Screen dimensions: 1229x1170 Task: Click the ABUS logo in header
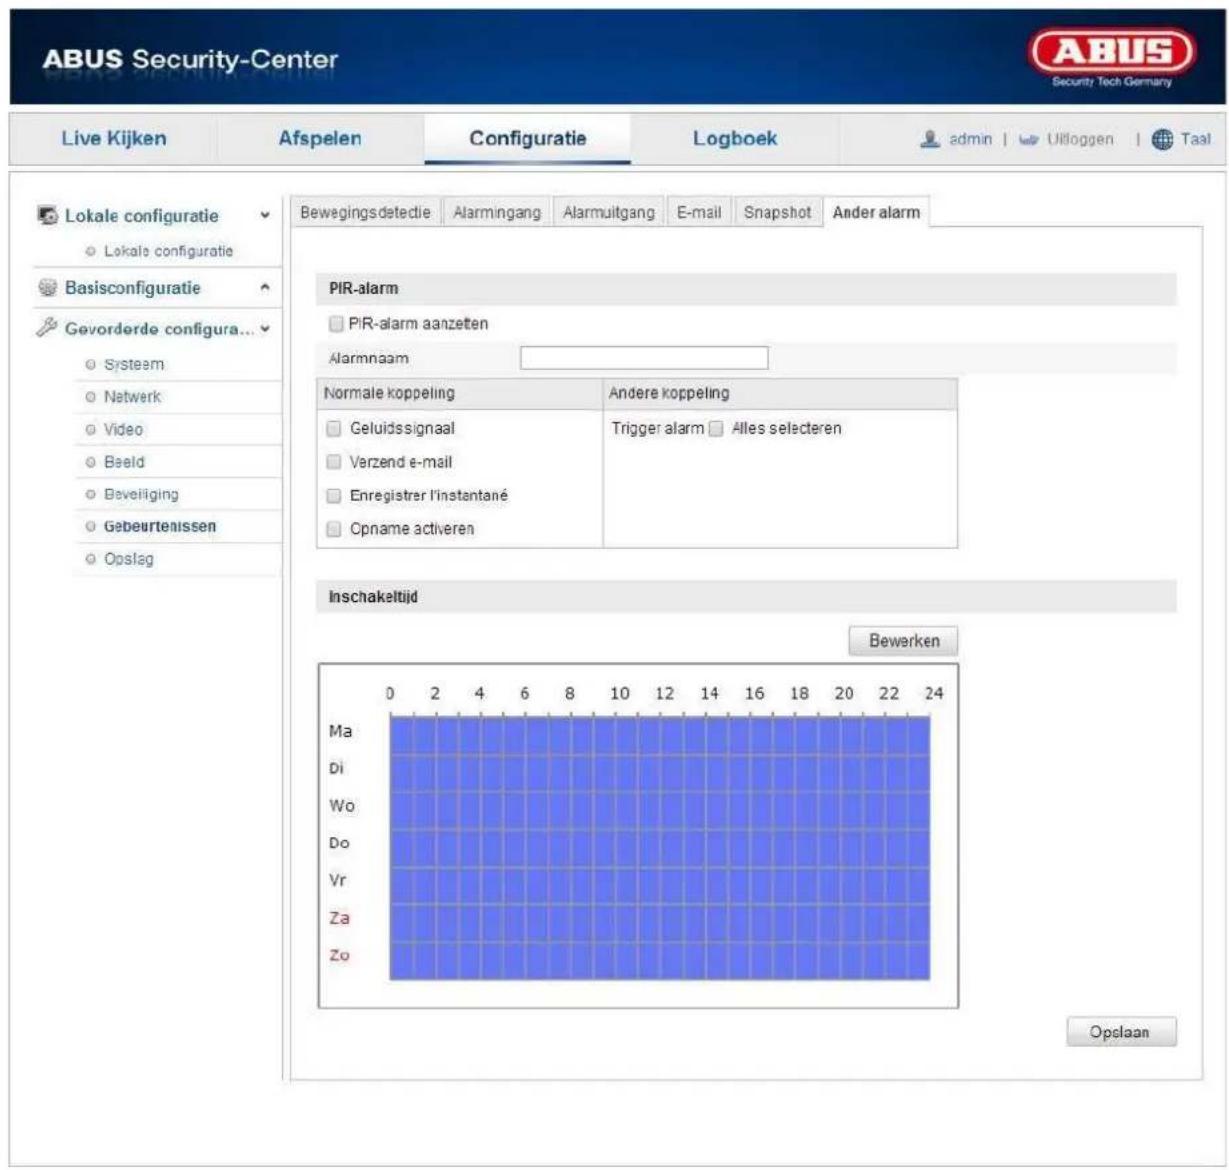pos(1112,58)
